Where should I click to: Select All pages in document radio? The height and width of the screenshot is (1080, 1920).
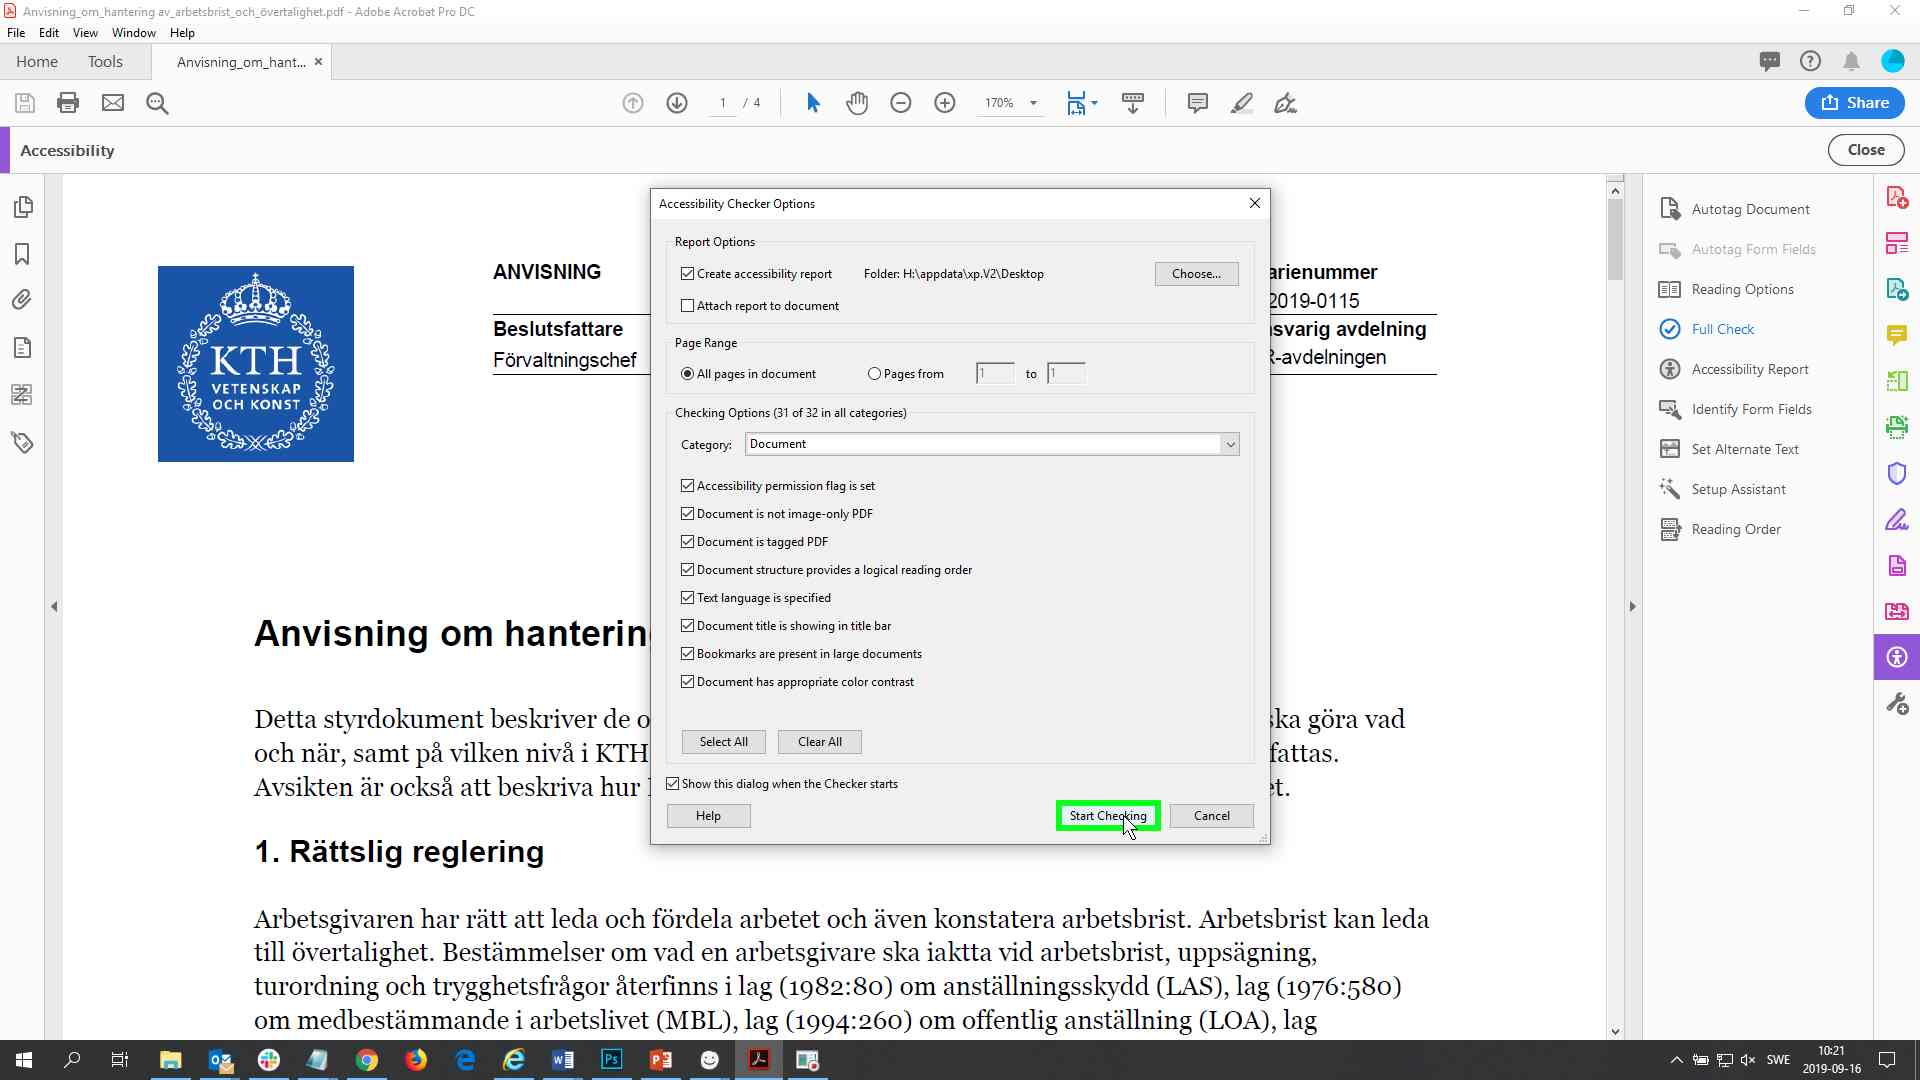coord(687,374)
